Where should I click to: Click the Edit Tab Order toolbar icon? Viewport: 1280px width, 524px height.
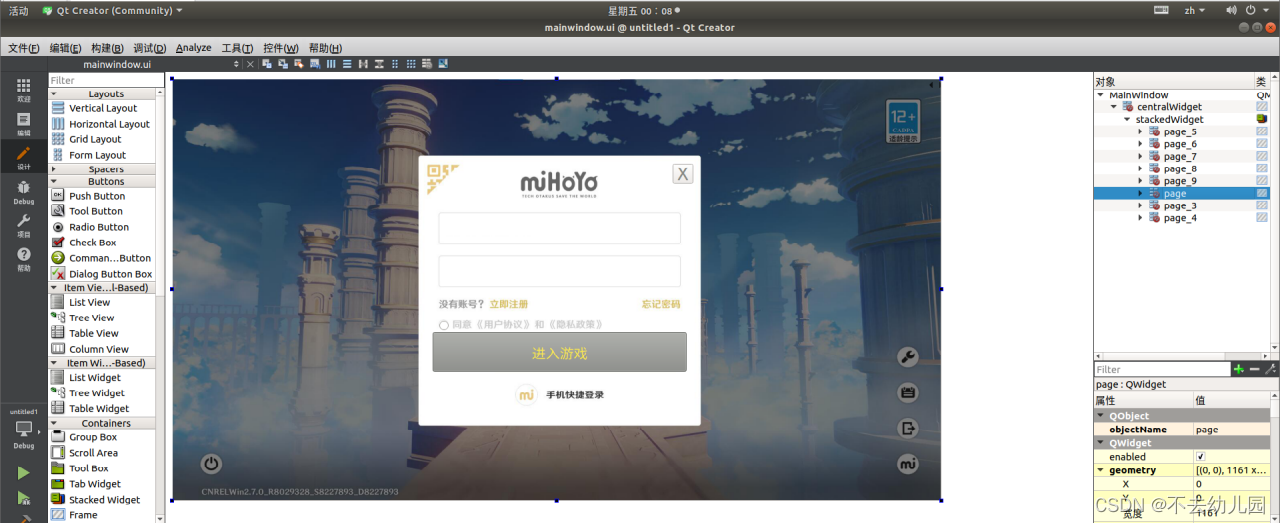click(315, 64)
